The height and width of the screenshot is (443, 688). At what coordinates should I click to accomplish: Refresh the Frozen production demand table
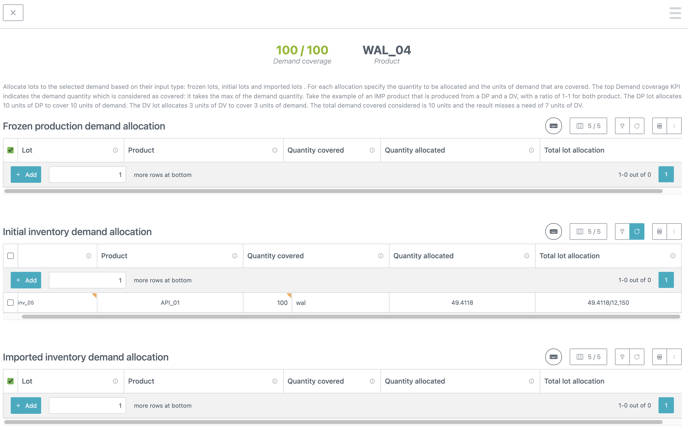point(637,126)
